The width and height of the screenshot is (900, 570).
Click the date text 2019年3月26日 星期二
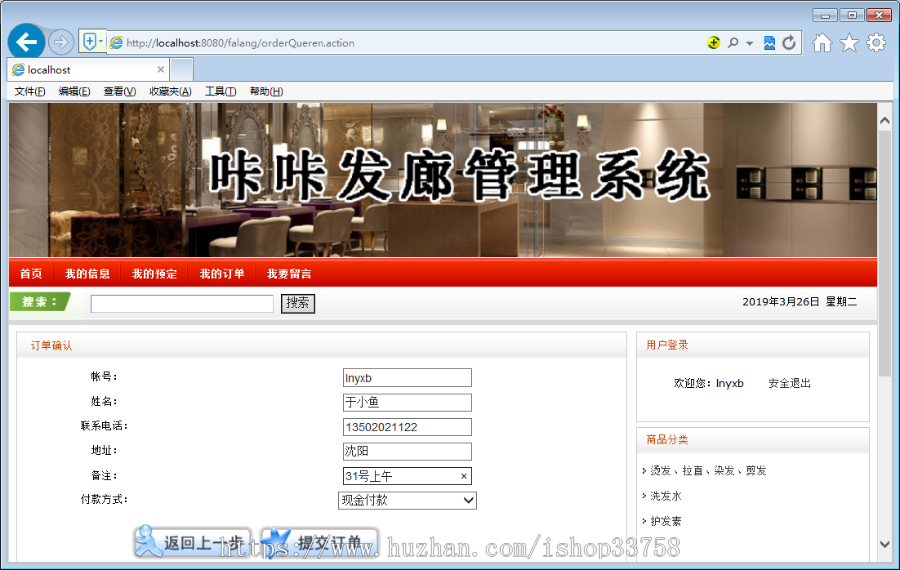(x=799, y=302)
